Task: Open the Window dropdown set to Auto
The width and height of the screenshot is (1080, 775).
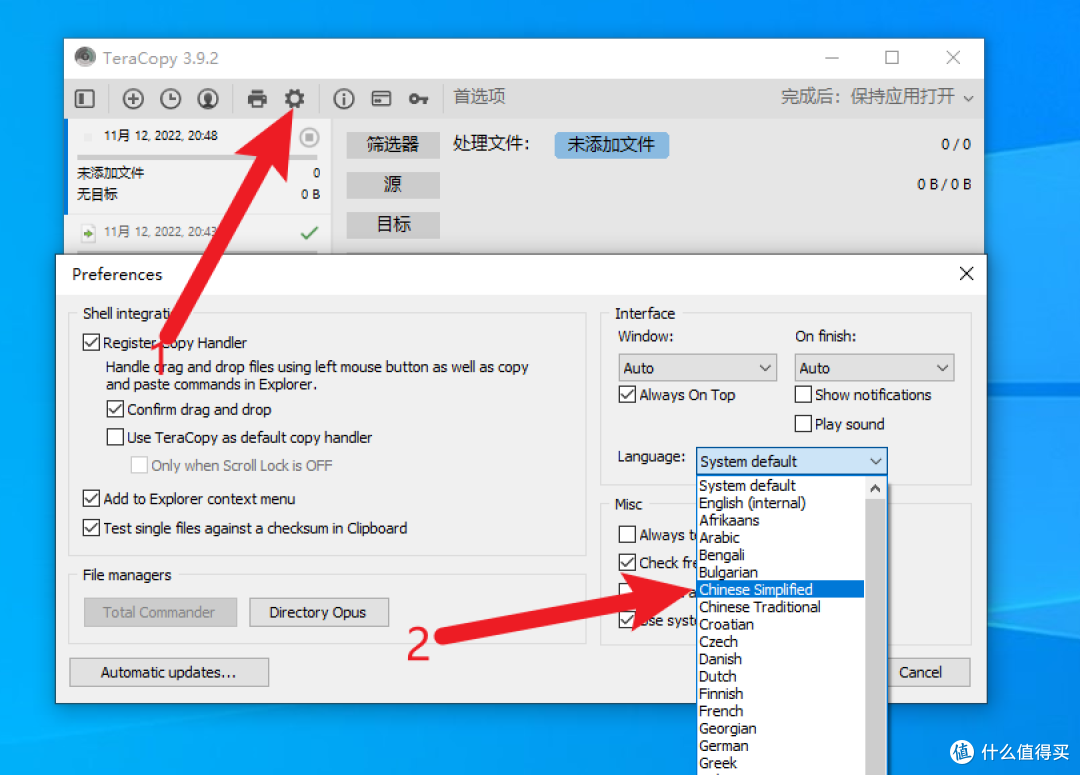Action: [x=697, y=368]
